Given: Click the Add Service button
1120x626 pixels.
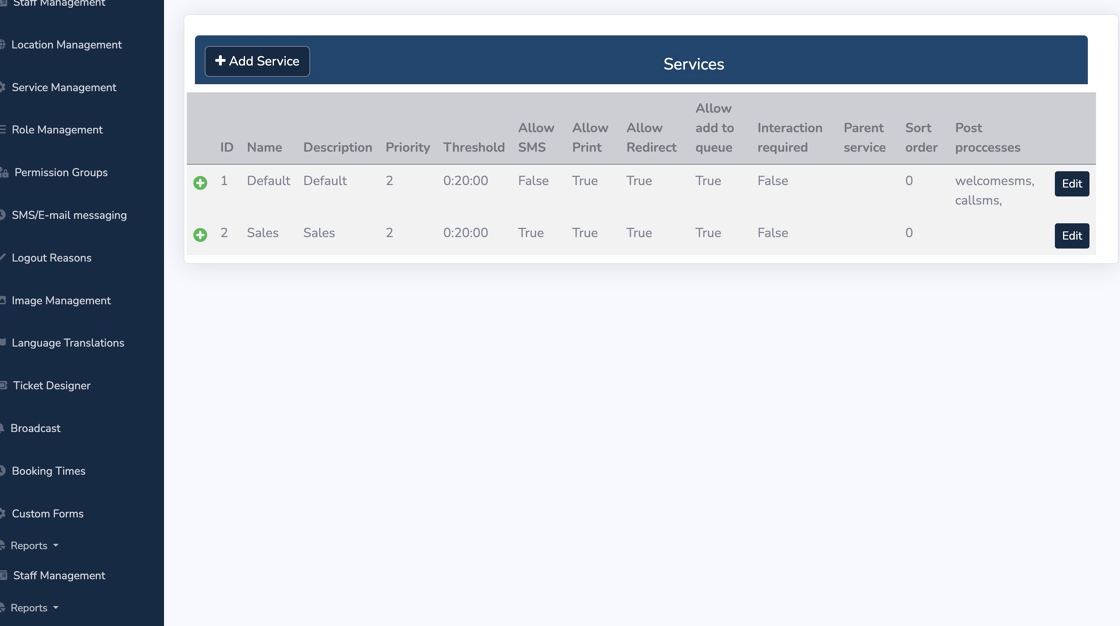Looking at the screenshot, I should coord(257,61).
